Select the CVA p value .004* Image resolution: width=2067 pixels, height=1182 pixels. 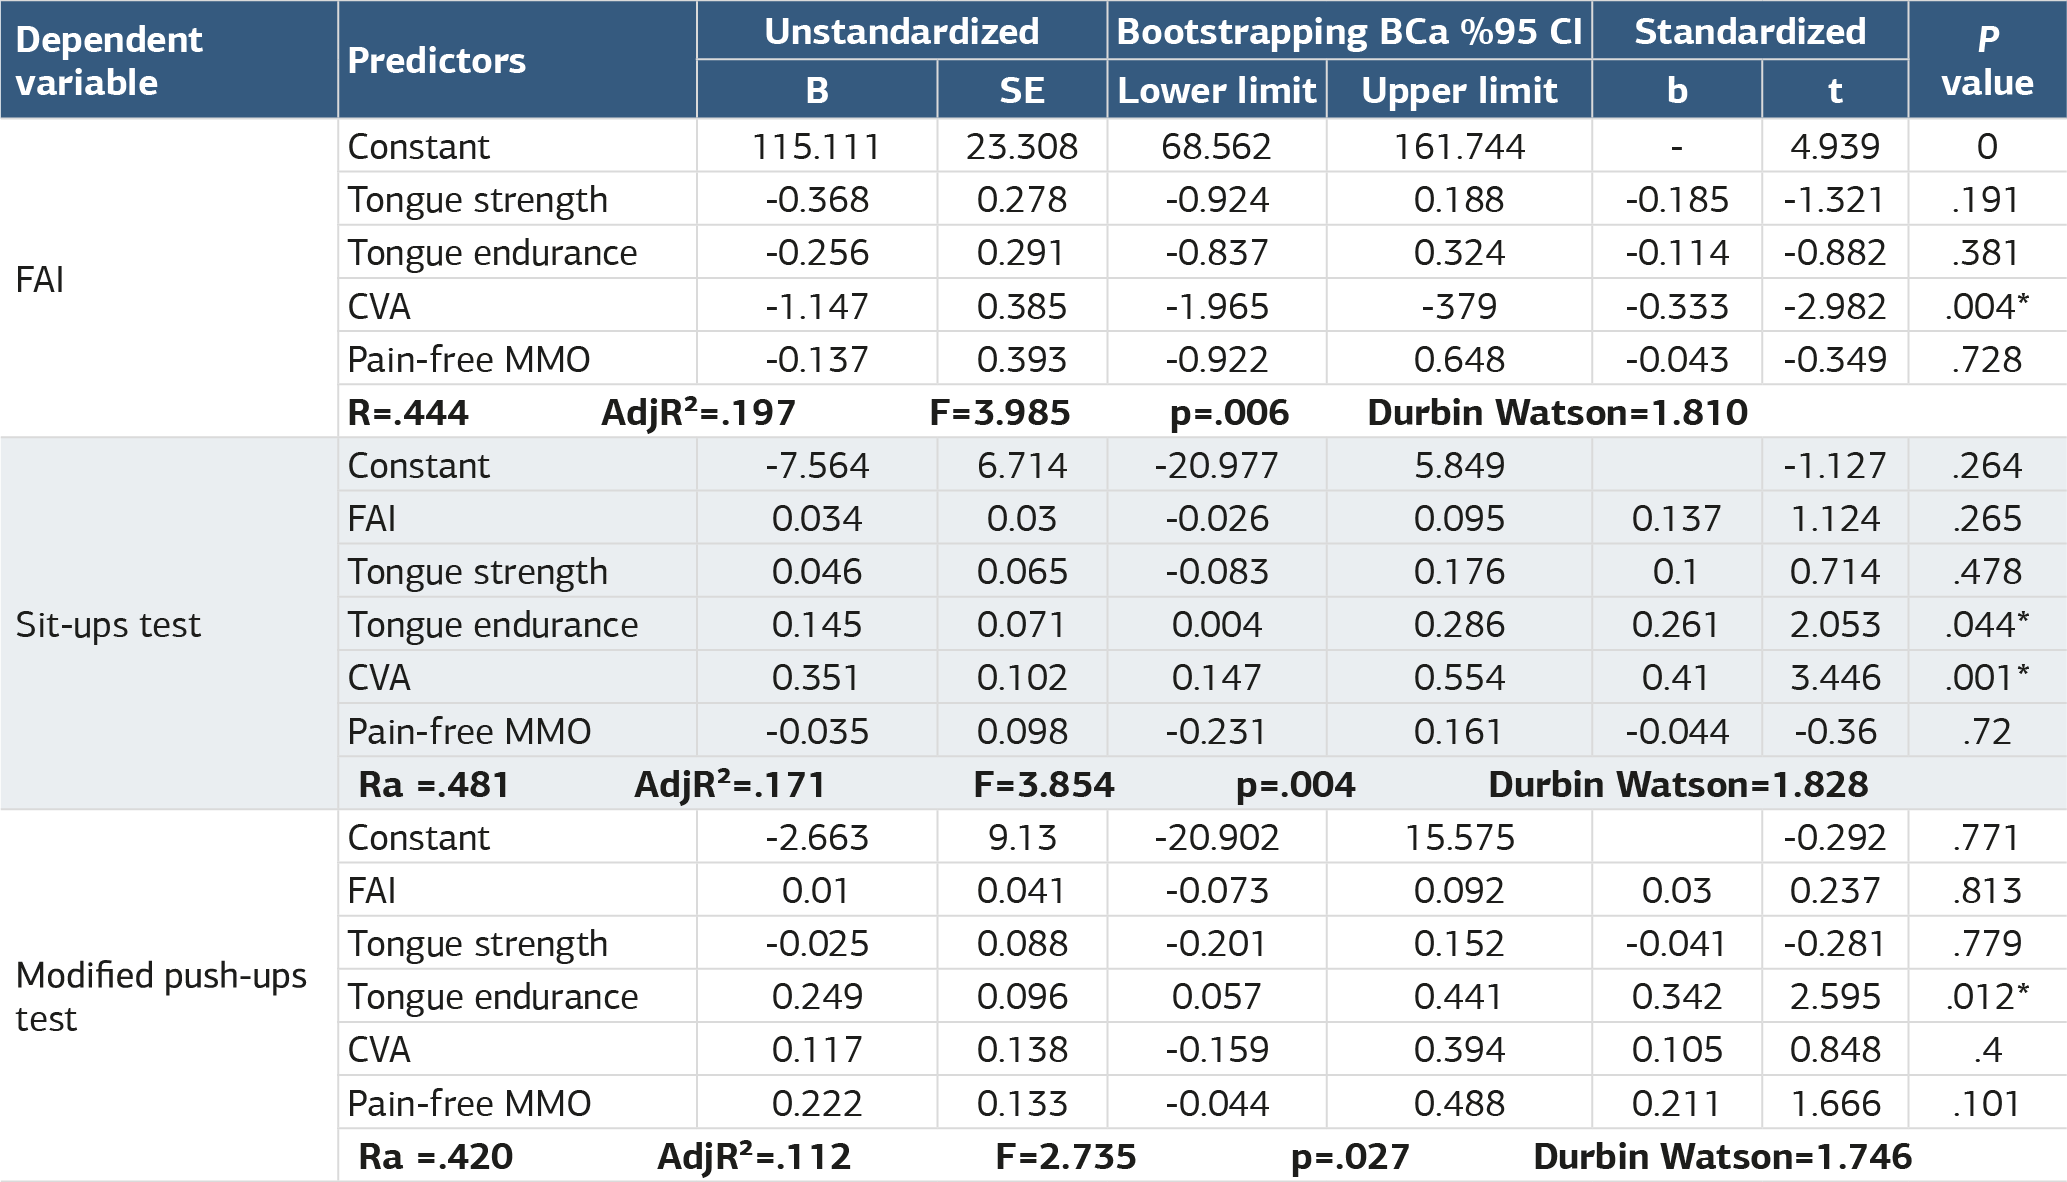click(1987, 306)
